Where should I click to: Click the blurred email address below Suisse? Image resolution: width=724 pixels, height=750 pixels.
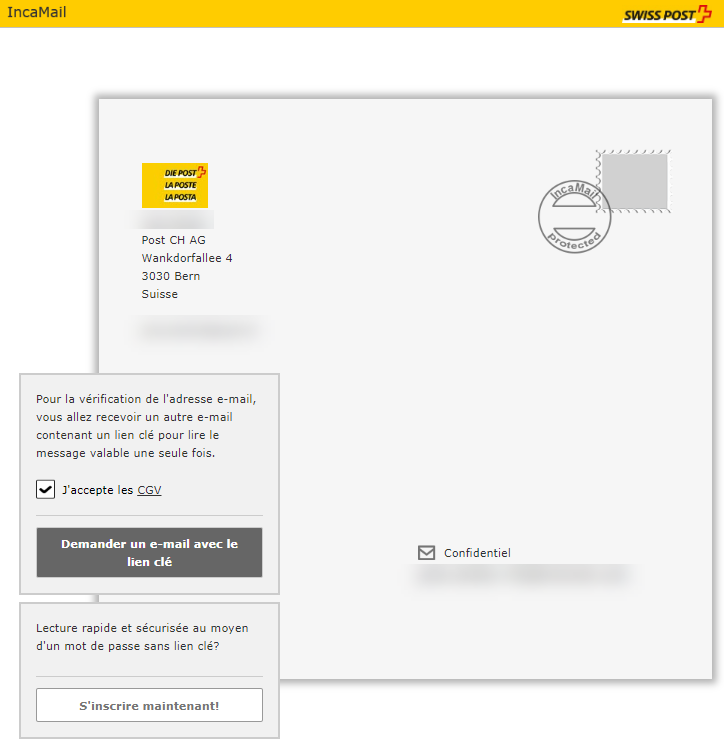click(x=199, y=328)
